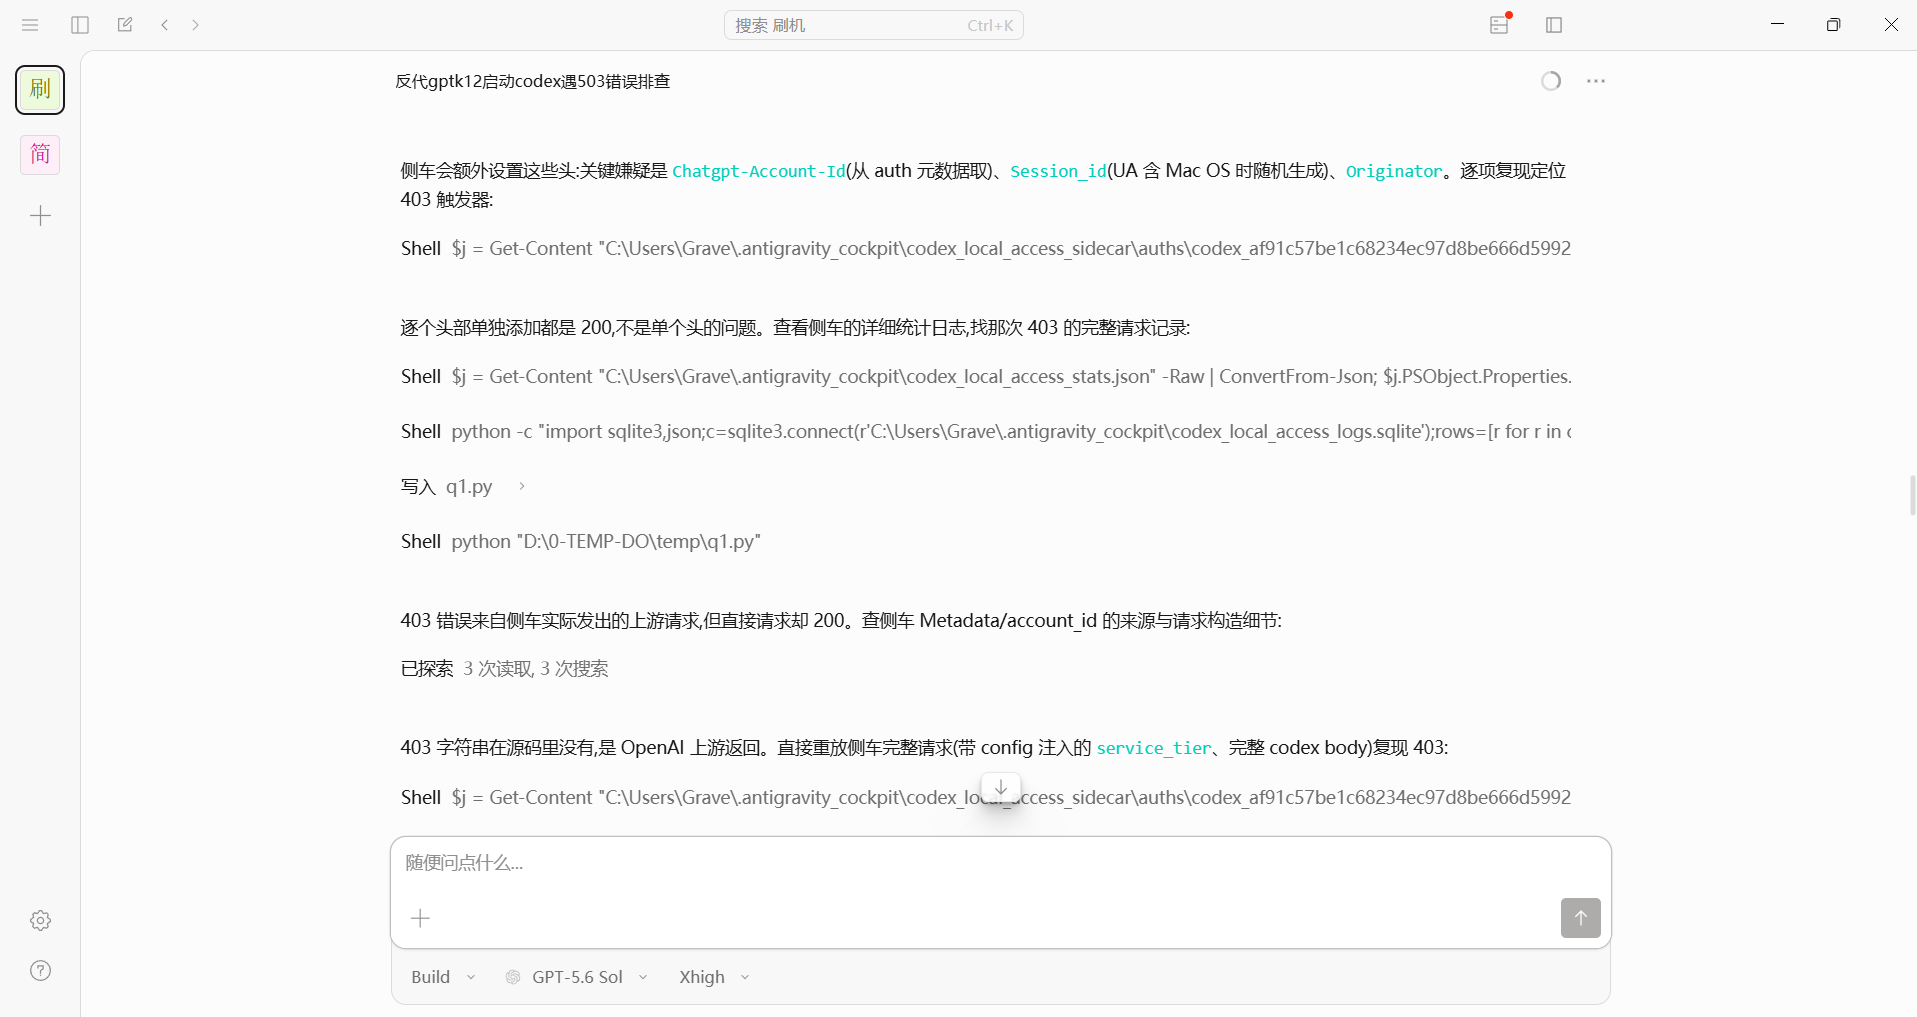Click the vertical scrollbar thumb
Screen dimensions: 1917x1017
tap(1912, 496)
